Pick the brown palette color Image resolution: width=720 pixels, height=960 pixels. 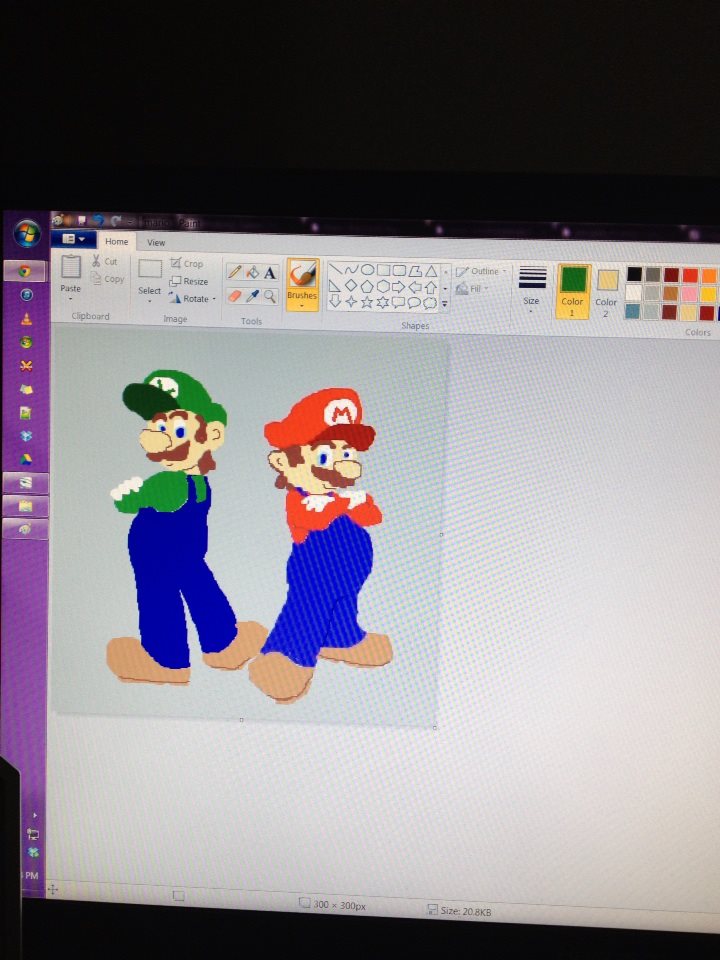pyautogui.click(x=670, y=293)
